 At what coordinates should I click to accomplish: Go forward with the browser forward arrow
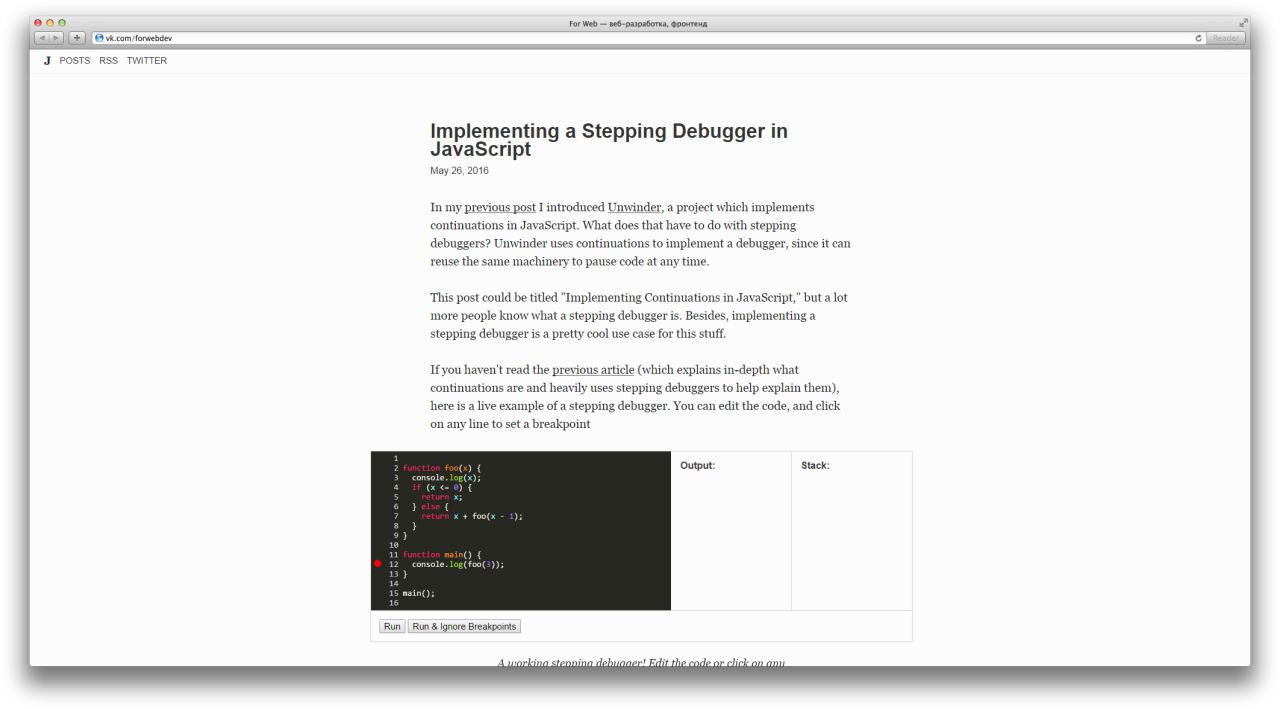pyautogui.click(x=57, y=38)
